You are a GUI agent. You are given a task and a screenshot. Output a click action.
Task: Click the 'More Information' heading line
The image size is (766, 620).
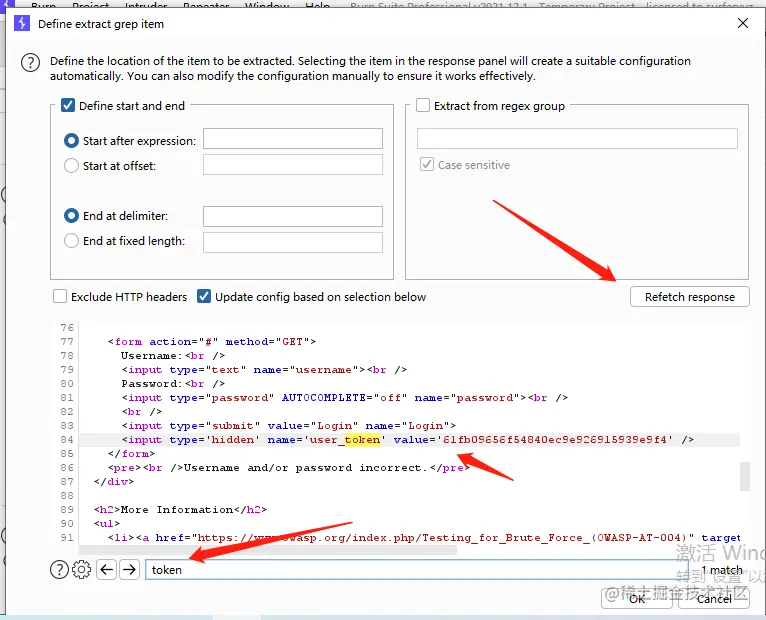point(180,510)
